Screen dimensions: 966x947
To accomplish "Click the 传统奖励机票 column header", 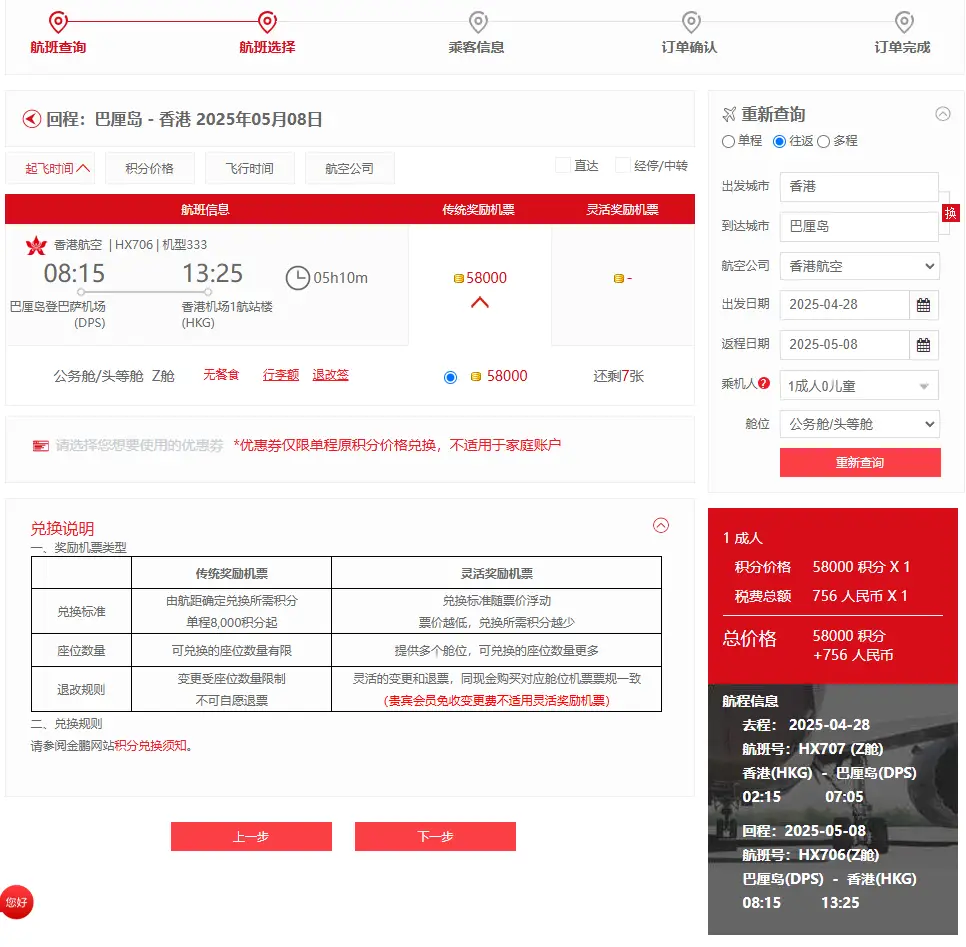I will click(479, 209).
